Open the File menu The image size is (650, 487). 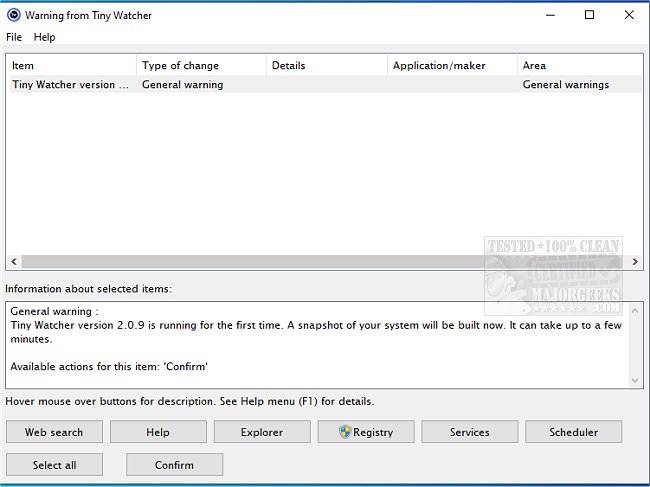(14, 37)
